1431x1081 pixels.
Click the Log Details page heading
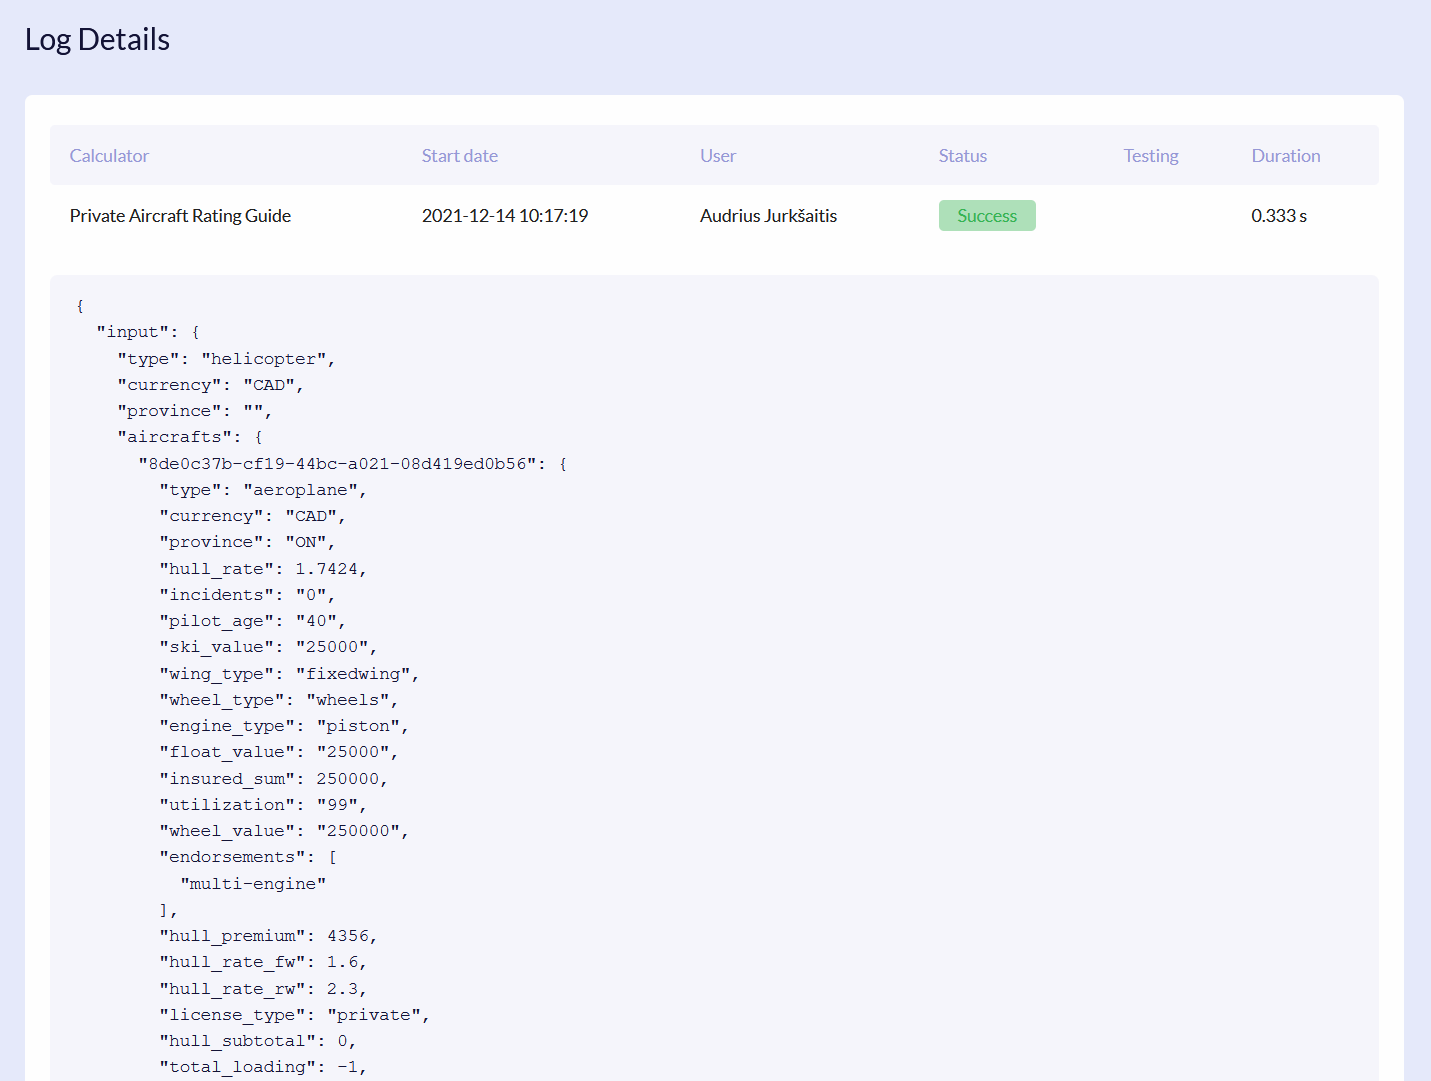click(x=97, y=40)
